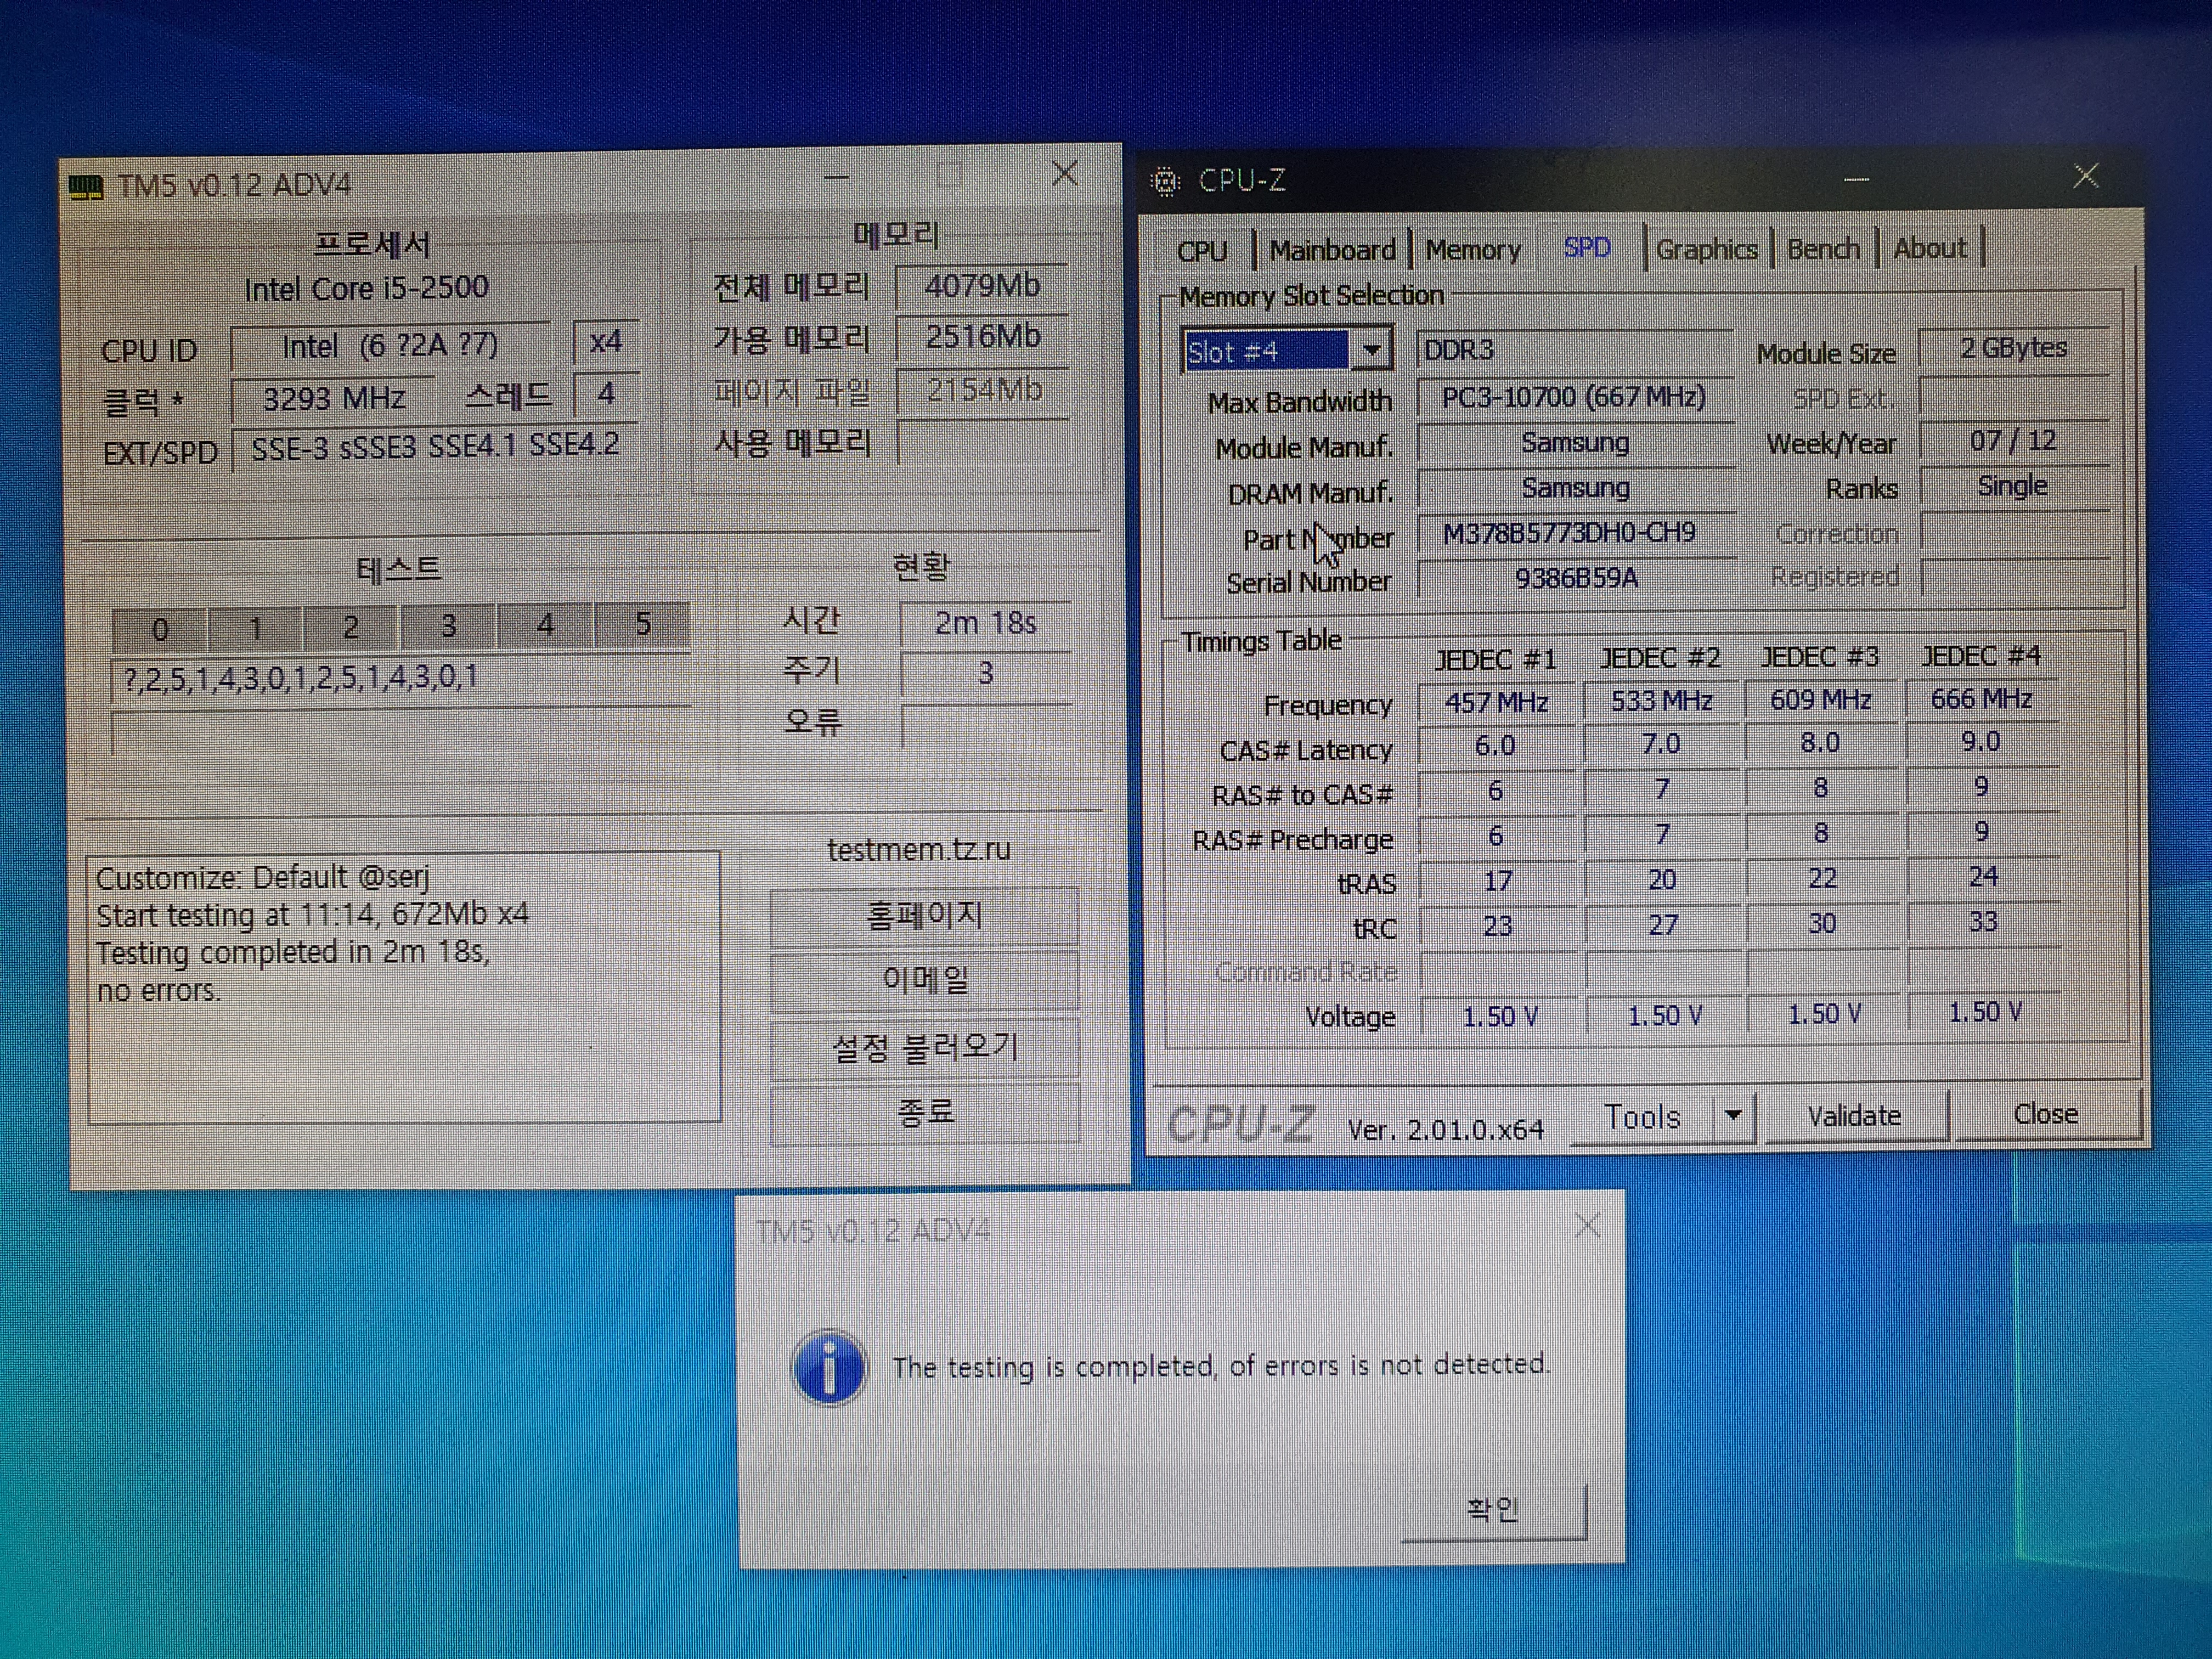Click the CAS# Latency 9.0 cell
Screen dimensions: 2212x1659
pyautogui.click(x=1981, y=742)
